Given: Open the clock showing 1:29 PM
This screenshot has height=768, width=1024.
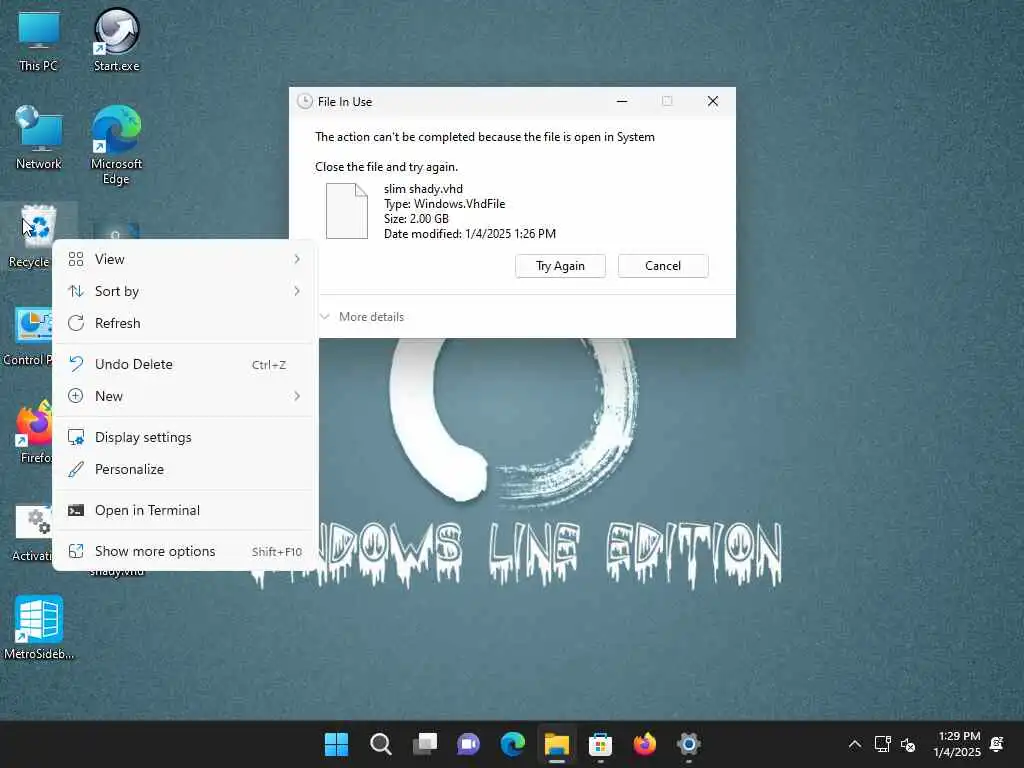Looking at the screenshot, I should (958, 744).
